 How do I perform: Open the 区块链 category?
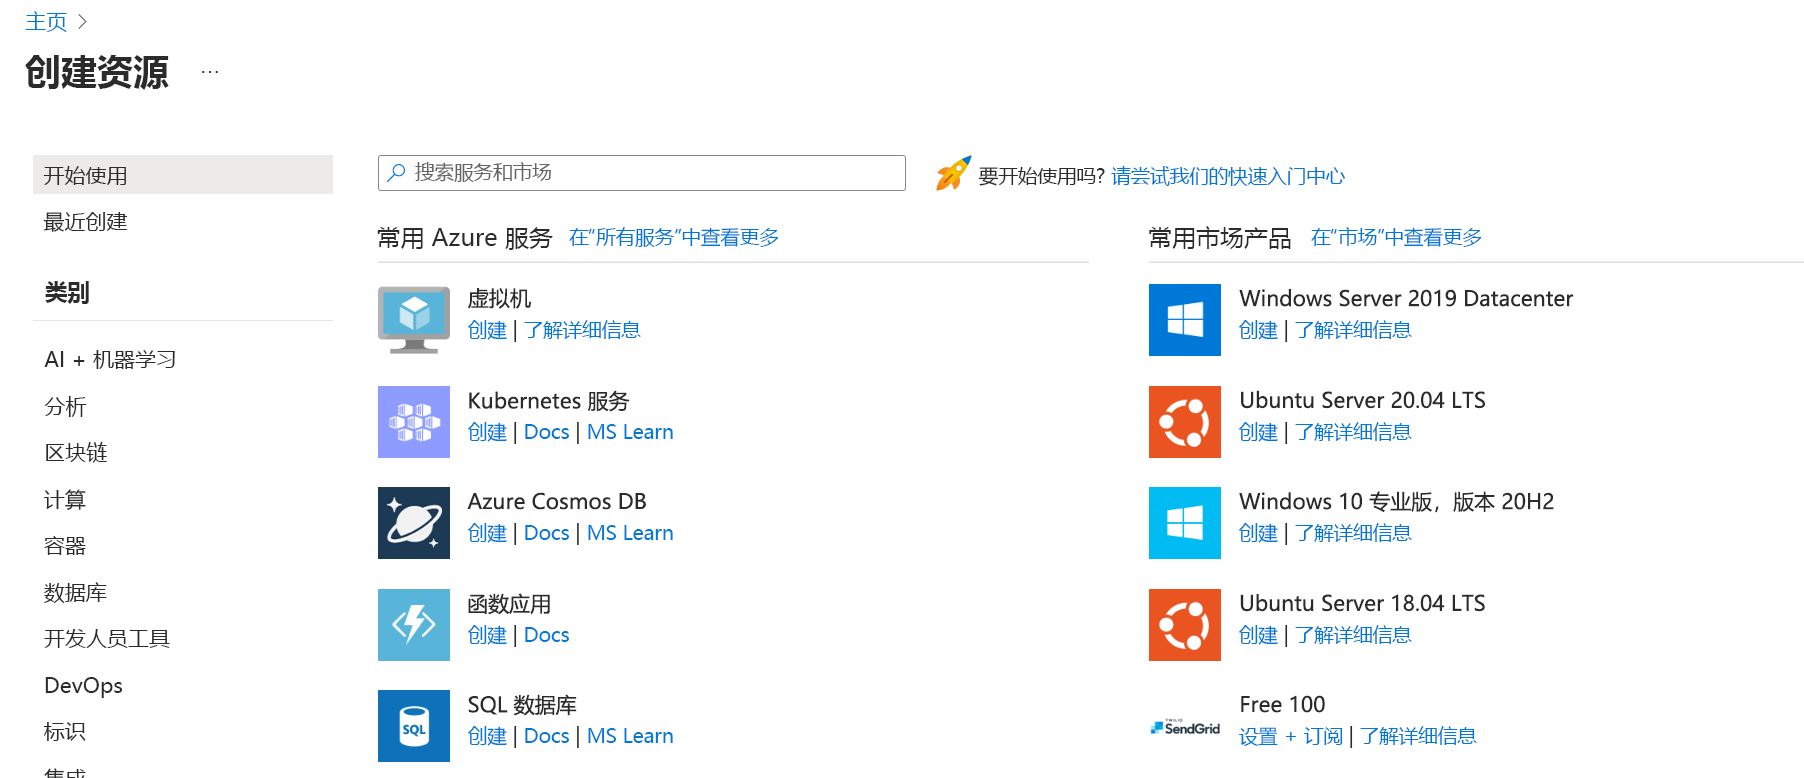coord(76,453)
